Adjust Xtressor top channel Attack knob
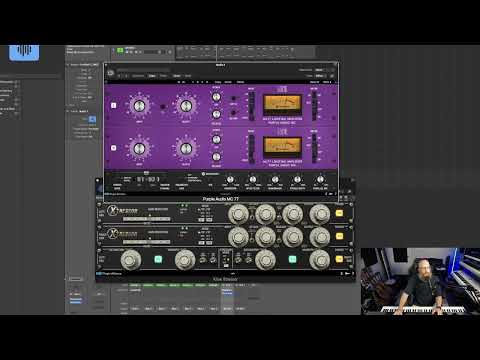The image size is (480, 360). [266, 214]
